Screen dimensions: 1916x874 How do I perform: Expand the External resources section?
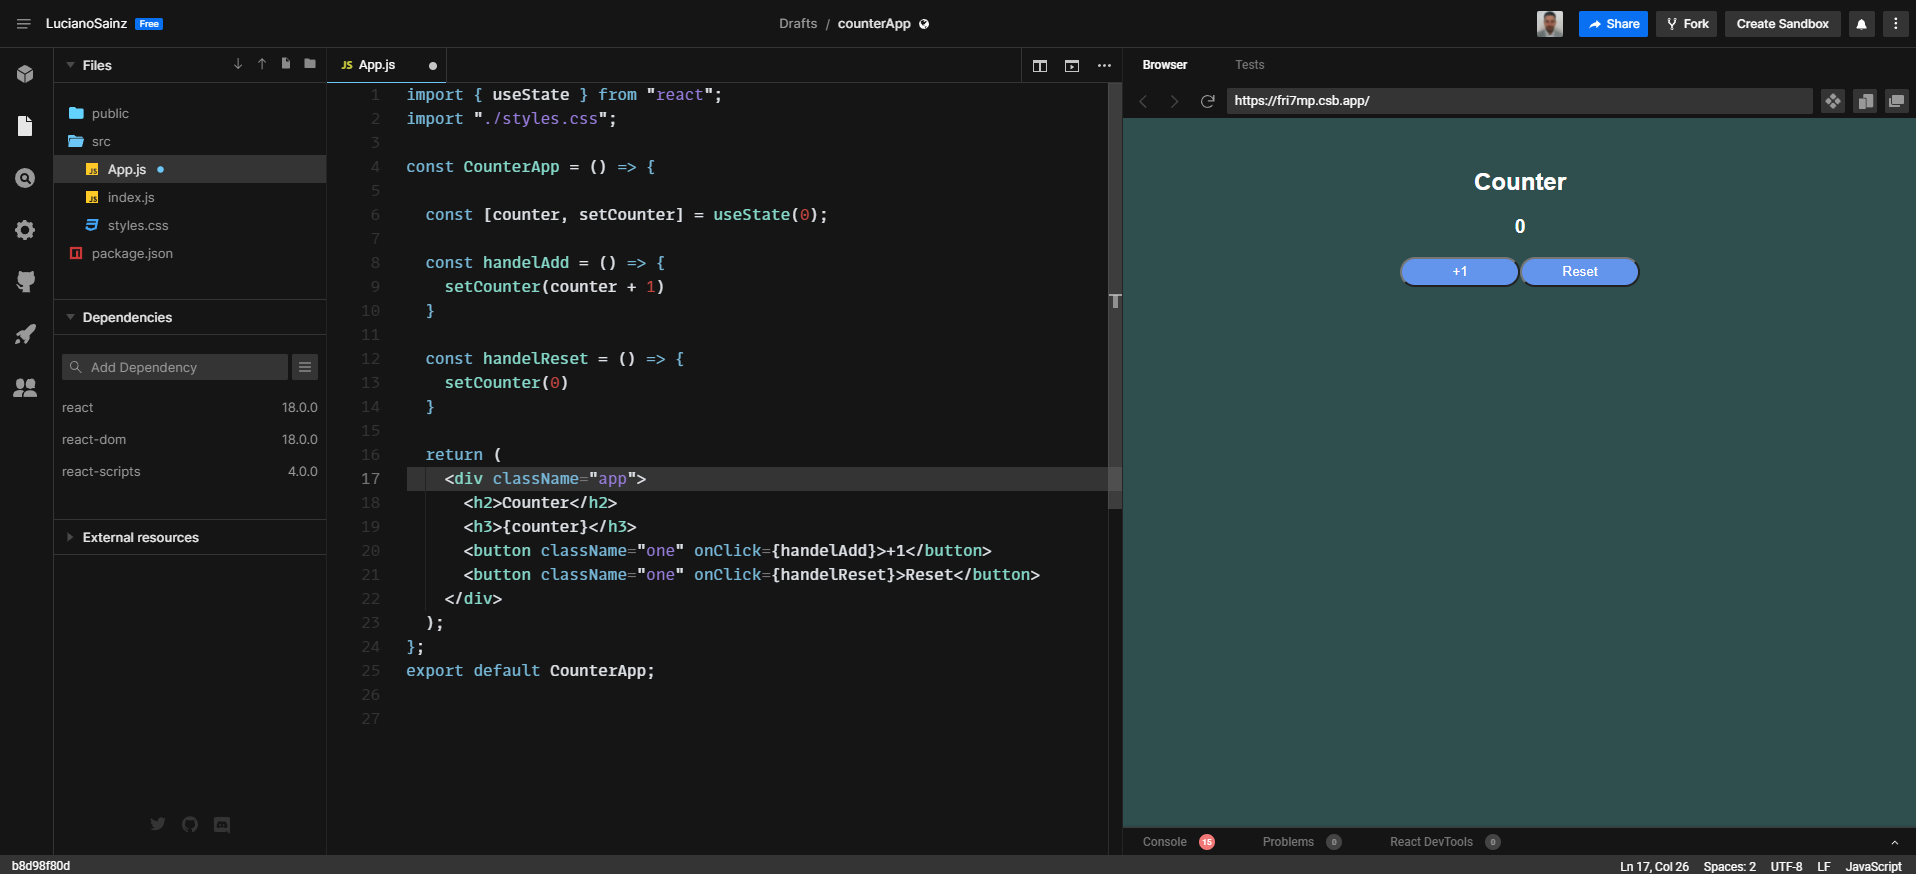point(70,537)
